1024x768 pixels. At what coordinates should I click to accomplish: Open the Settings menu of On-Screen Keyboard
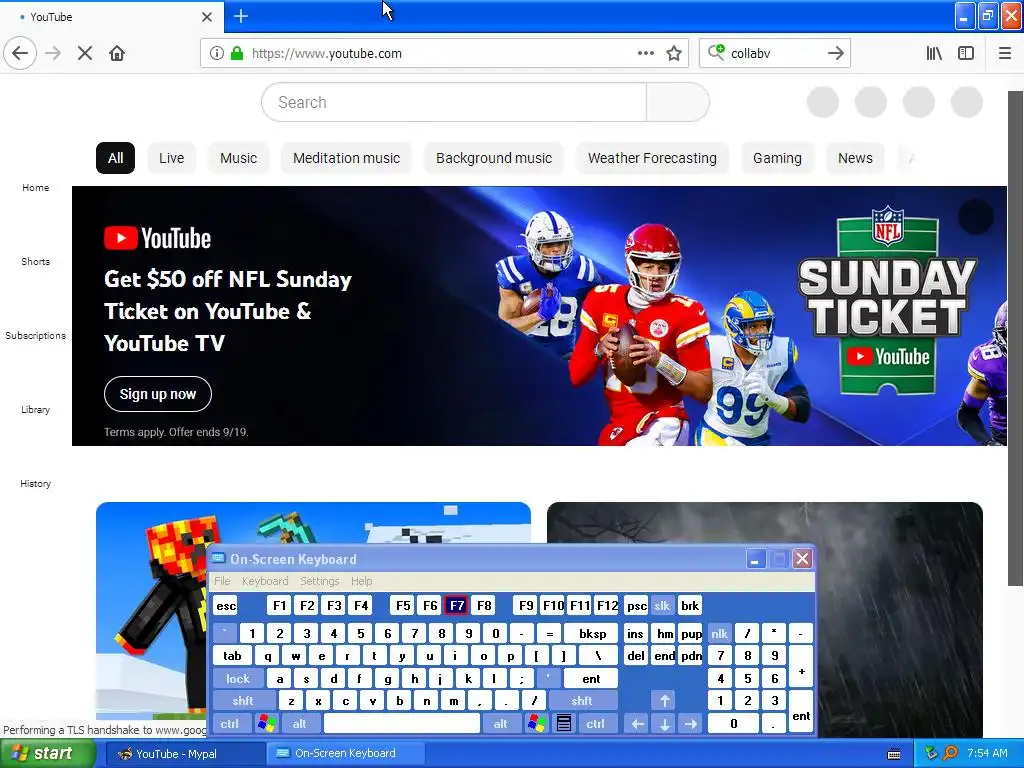click(x=319, y=581)
